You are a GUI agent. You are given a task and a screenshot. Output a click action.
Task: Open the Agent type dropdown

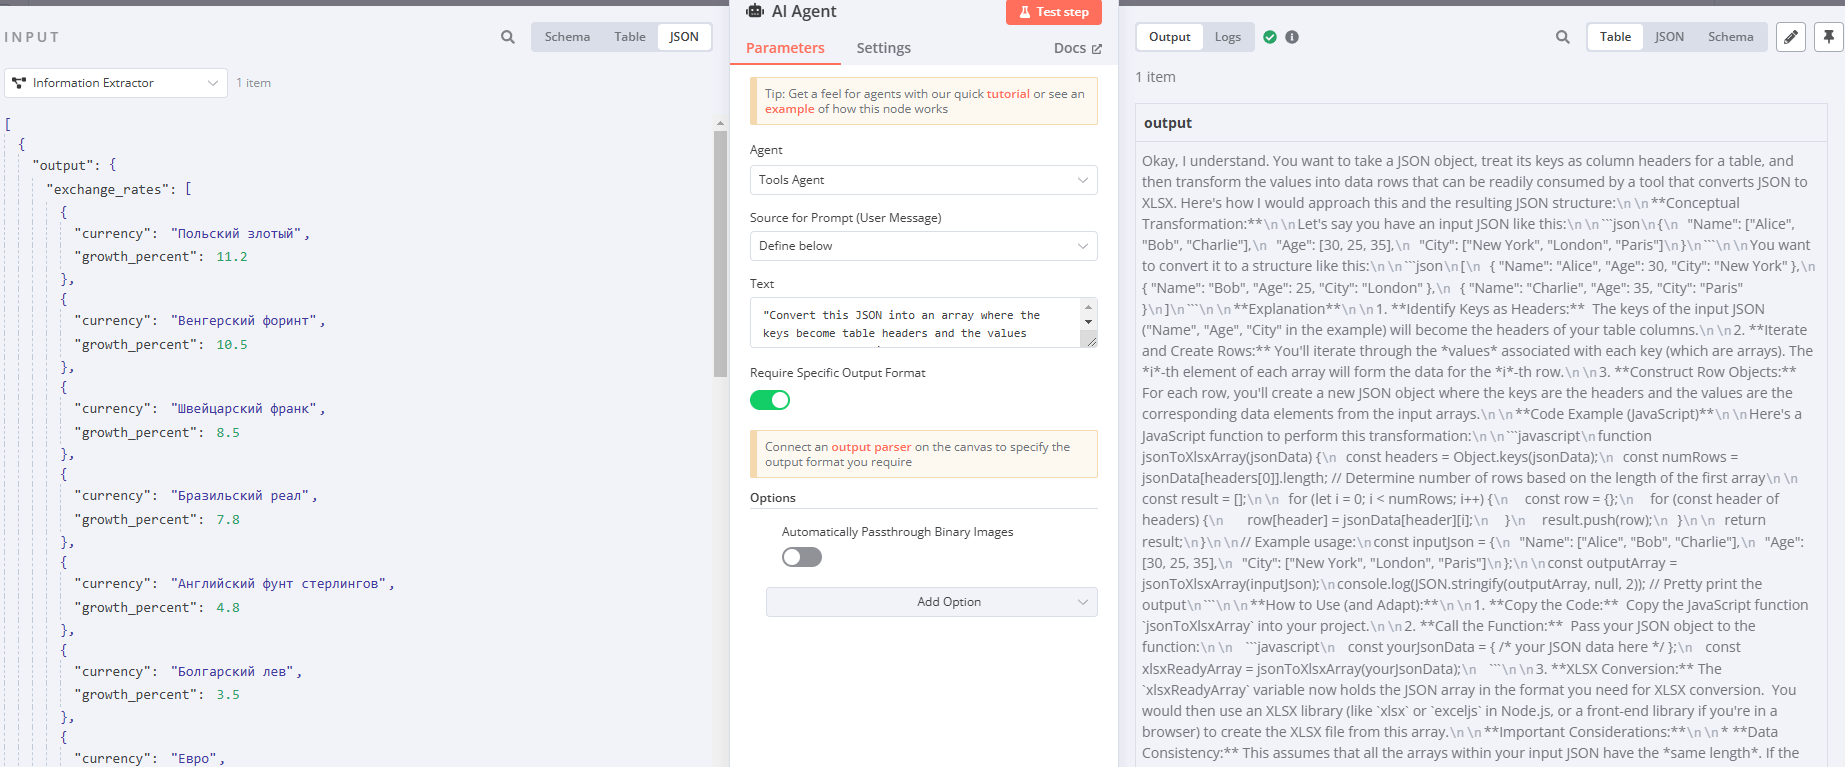(924, 180)
